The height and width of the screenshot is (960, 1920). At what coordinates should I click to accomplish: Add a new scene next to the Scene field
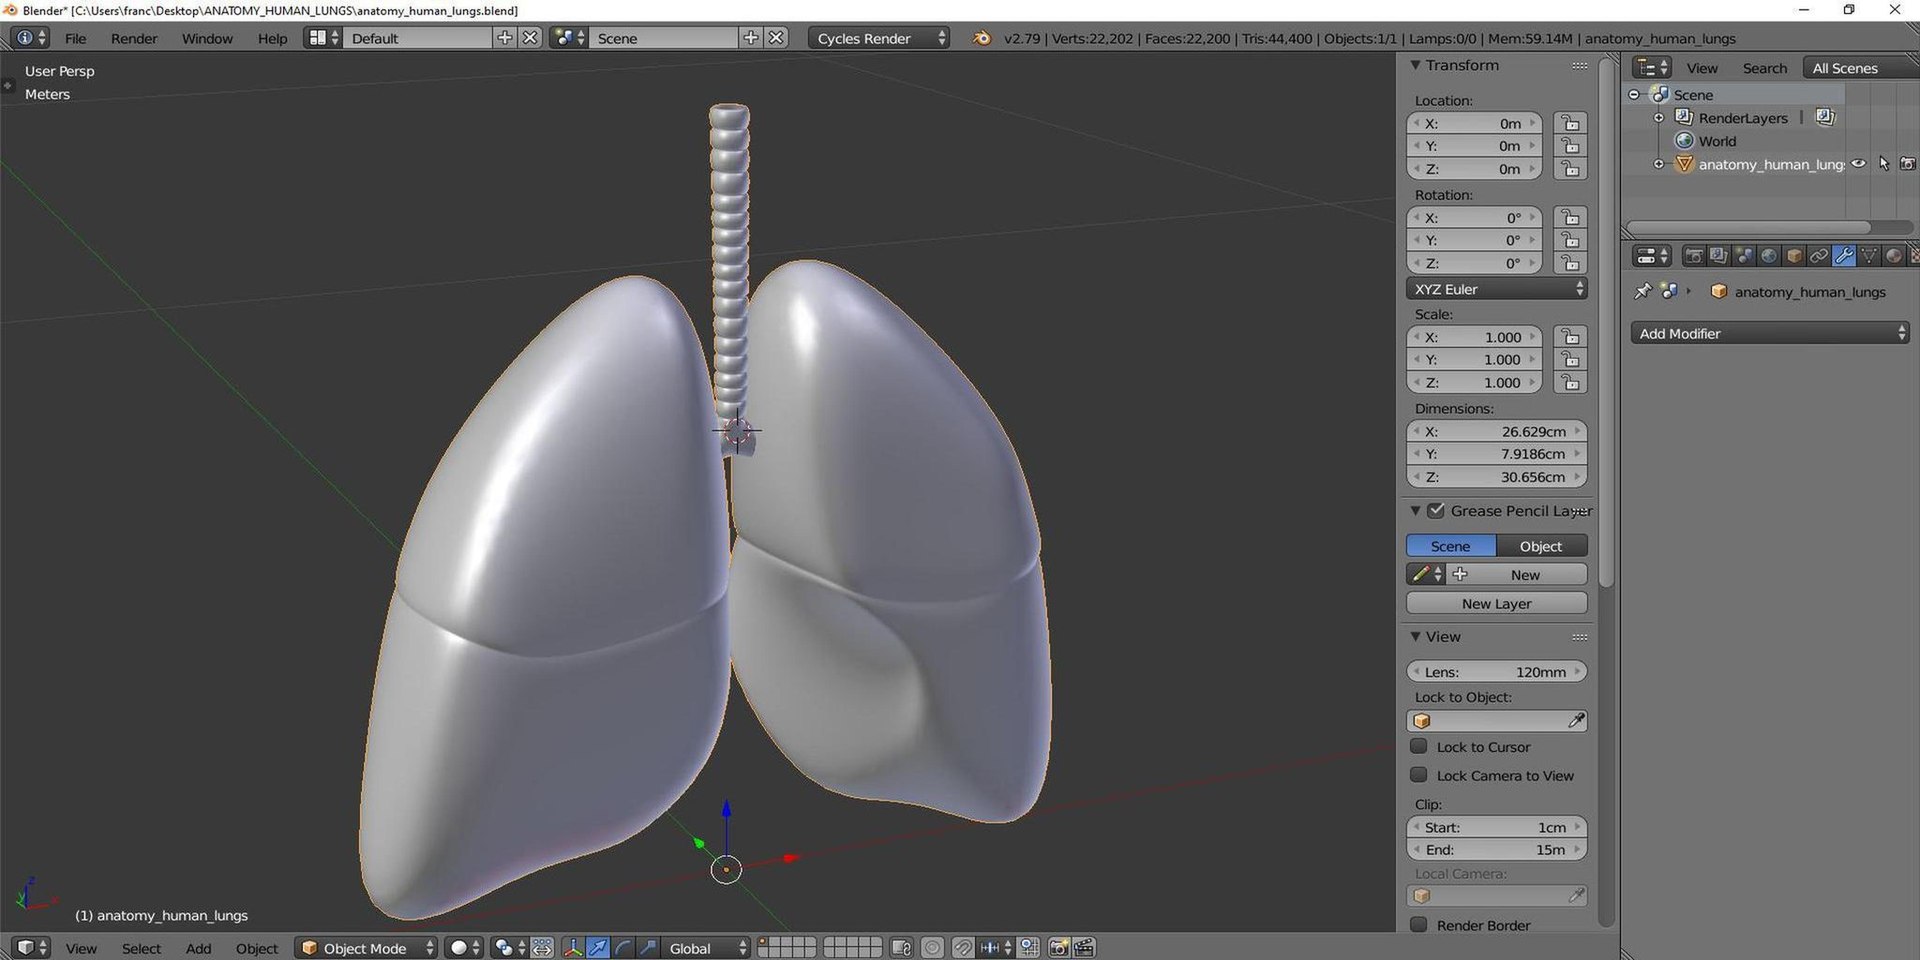751,38
